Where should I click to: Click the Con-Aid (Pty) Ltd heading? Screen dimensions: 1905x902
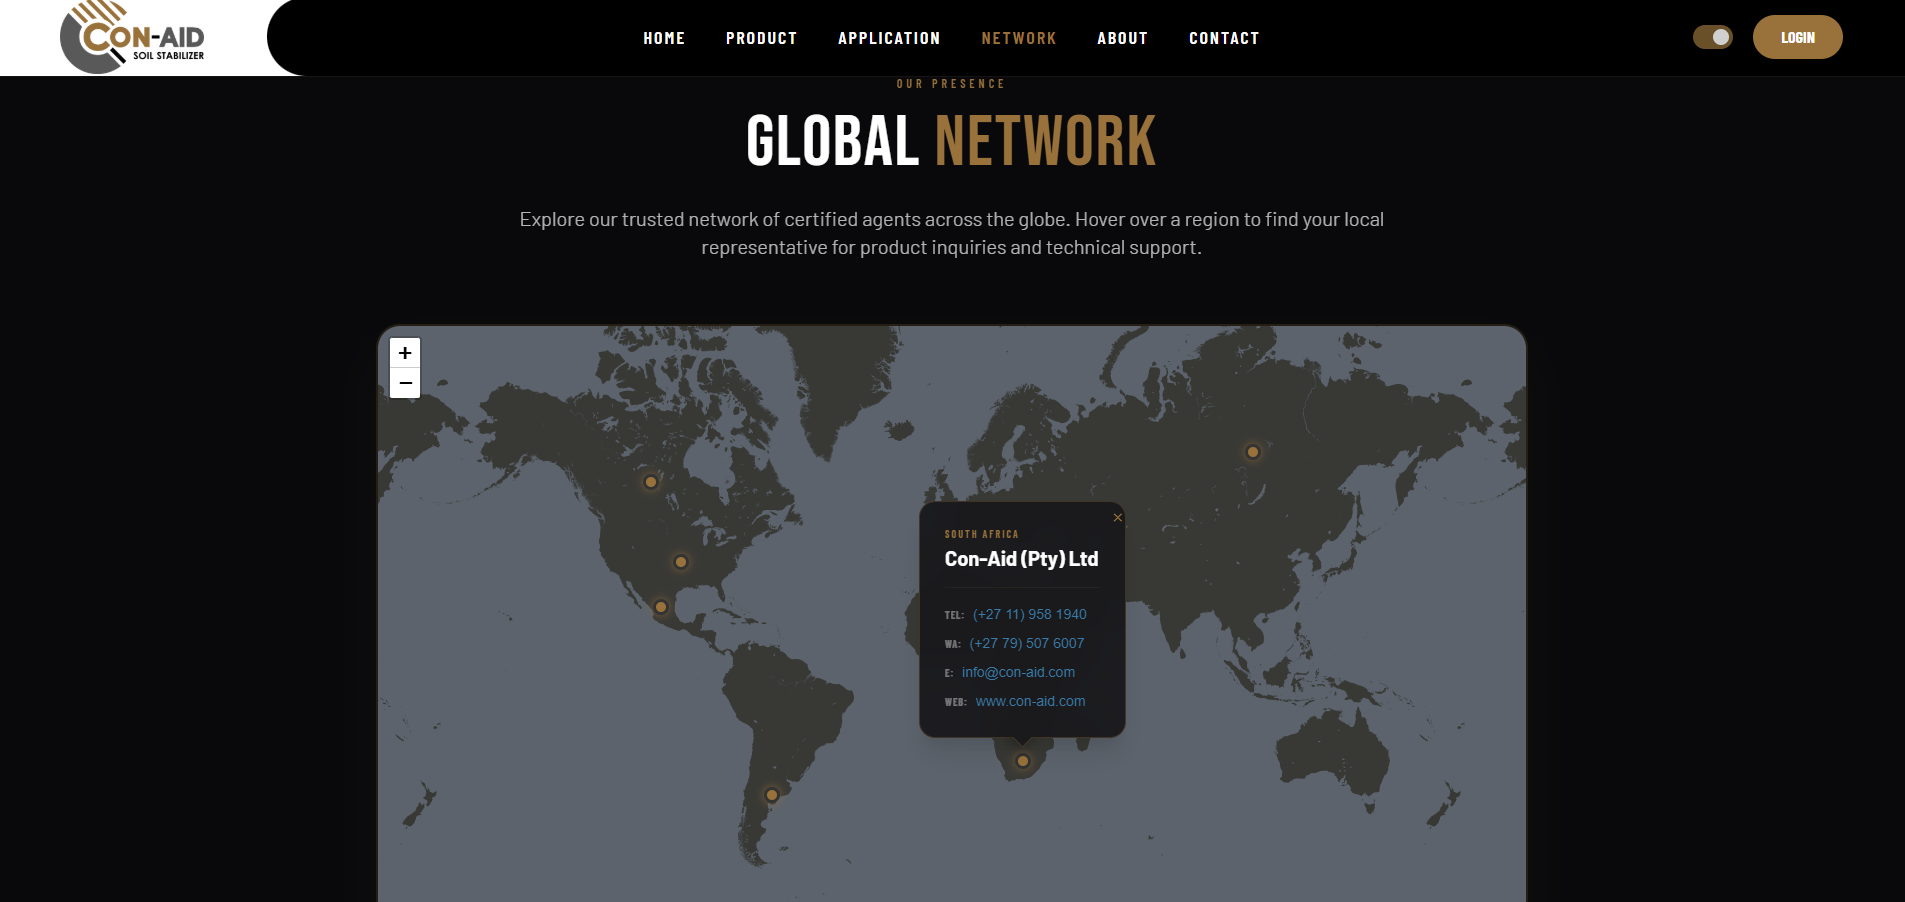(x=1021, y=559)
